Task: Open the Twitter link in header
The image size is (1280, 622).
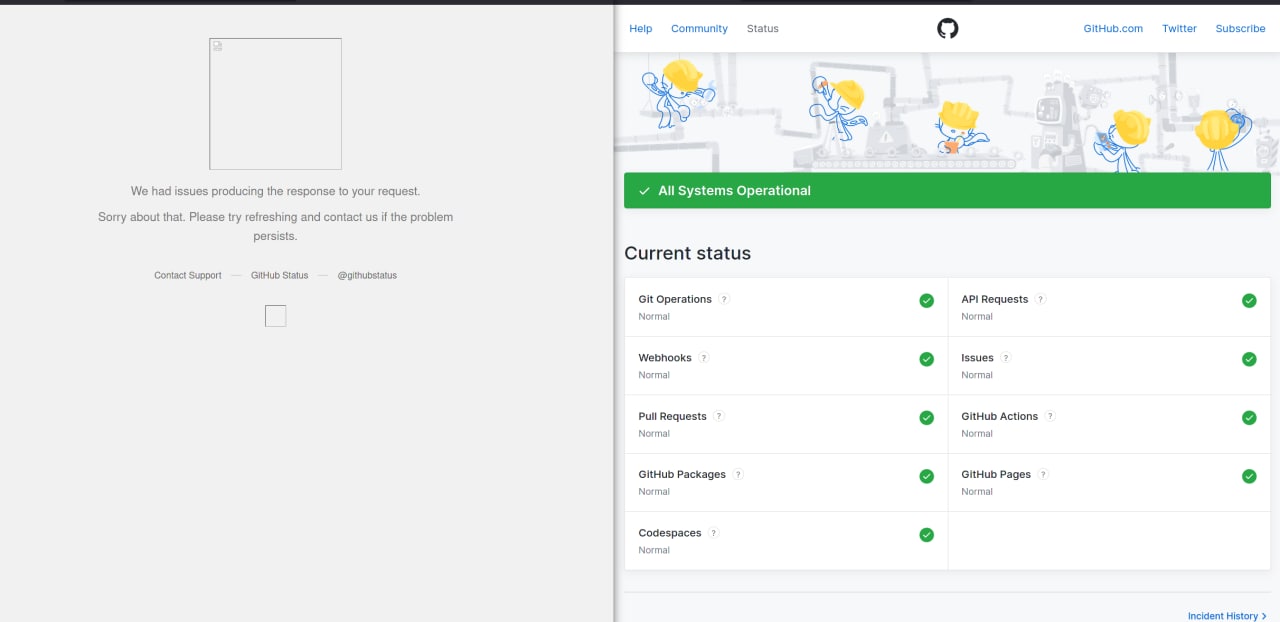Action: click(x=1179, y=29)
